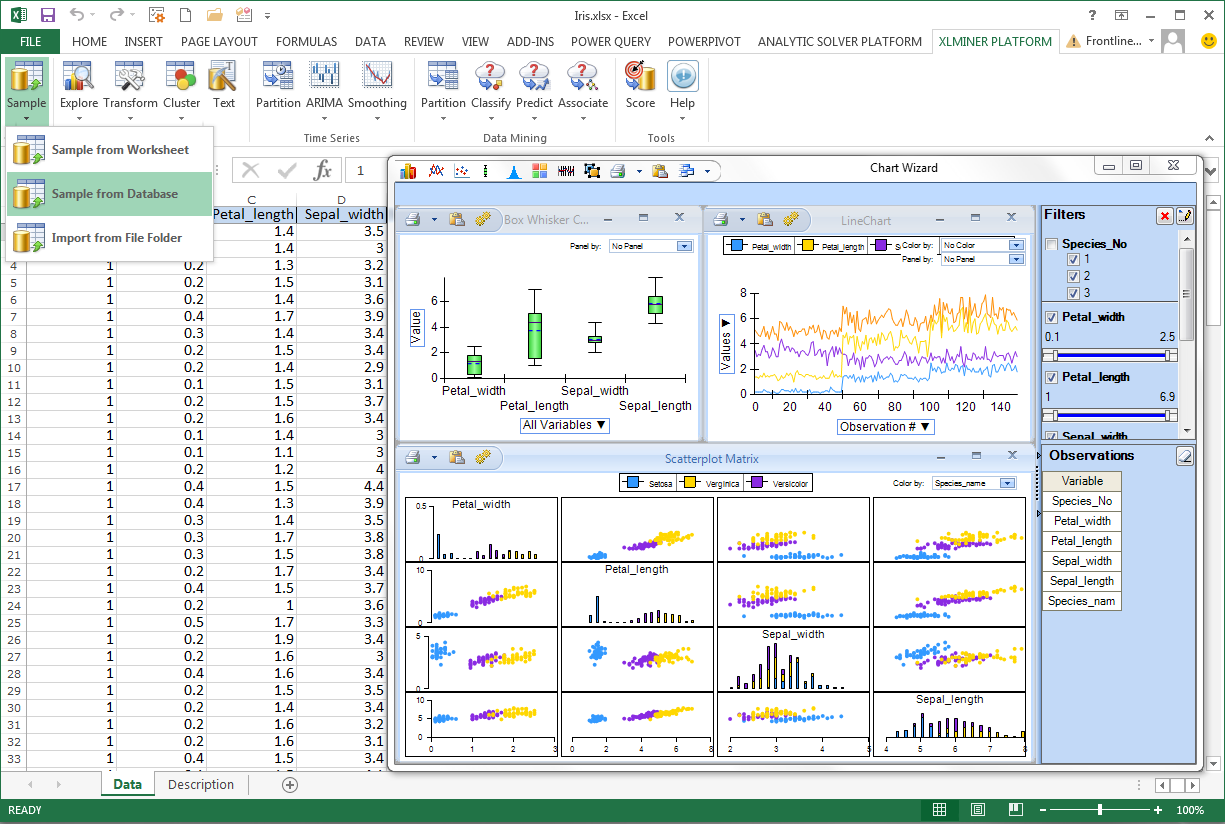Viewport: 1225px width, 824px height.
Task: Uncheck the Petal_width filter checkbox
Action: pyautogui.click(x=1051, y=317)
